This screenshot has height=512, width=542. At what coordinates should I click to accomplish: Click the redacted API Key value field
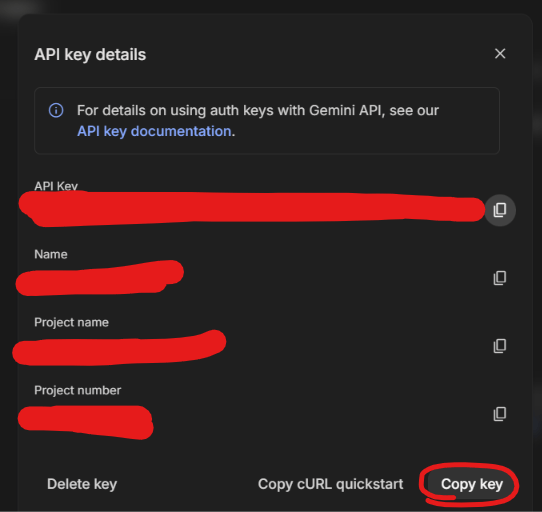click(x=252, y=209)
